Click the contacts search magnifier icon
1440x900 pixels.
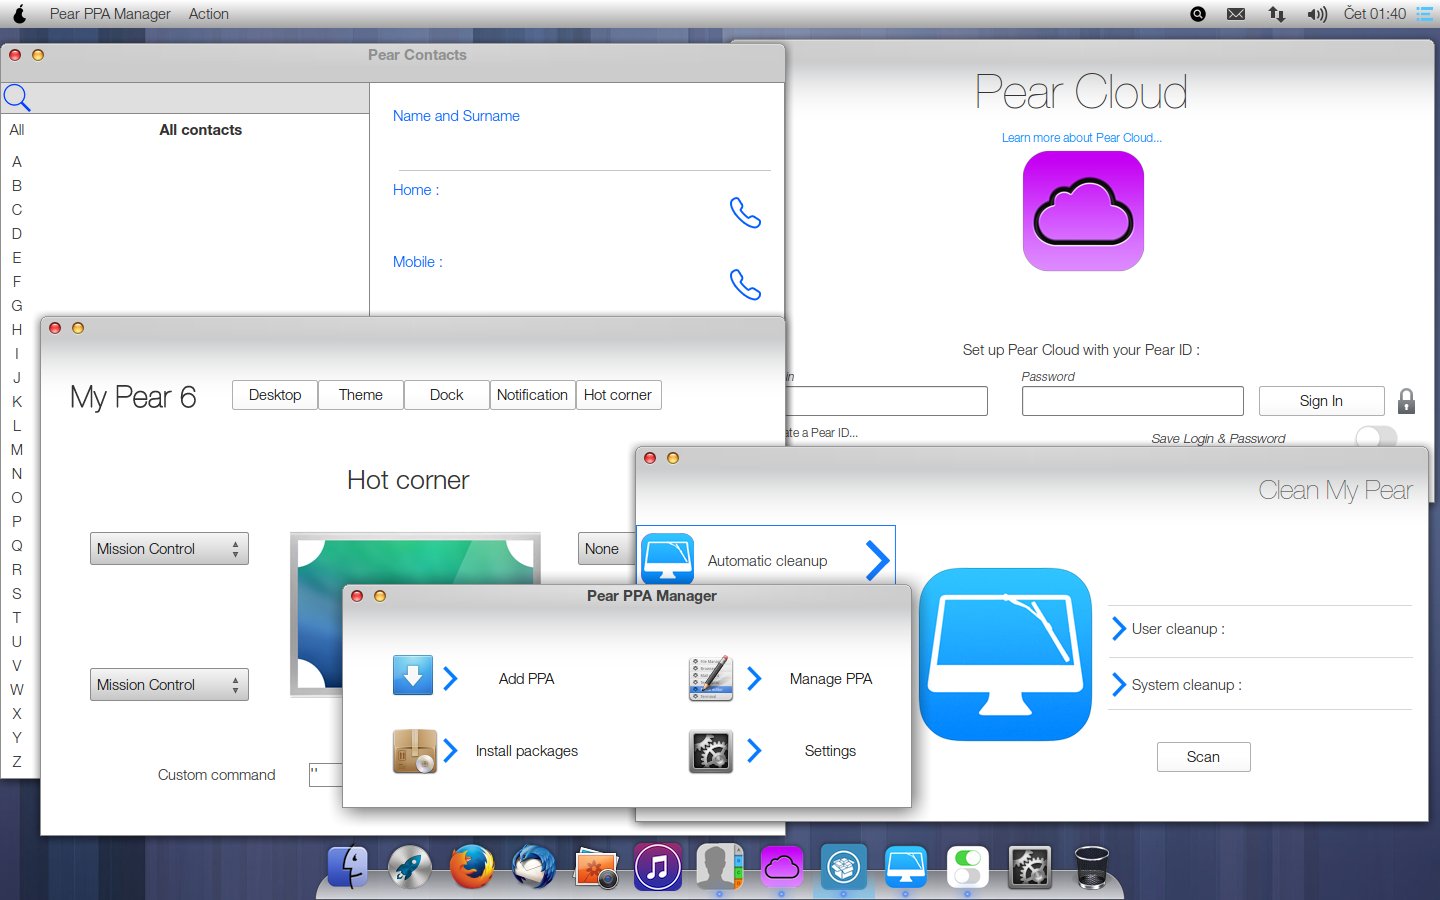[x=17, y=97]
